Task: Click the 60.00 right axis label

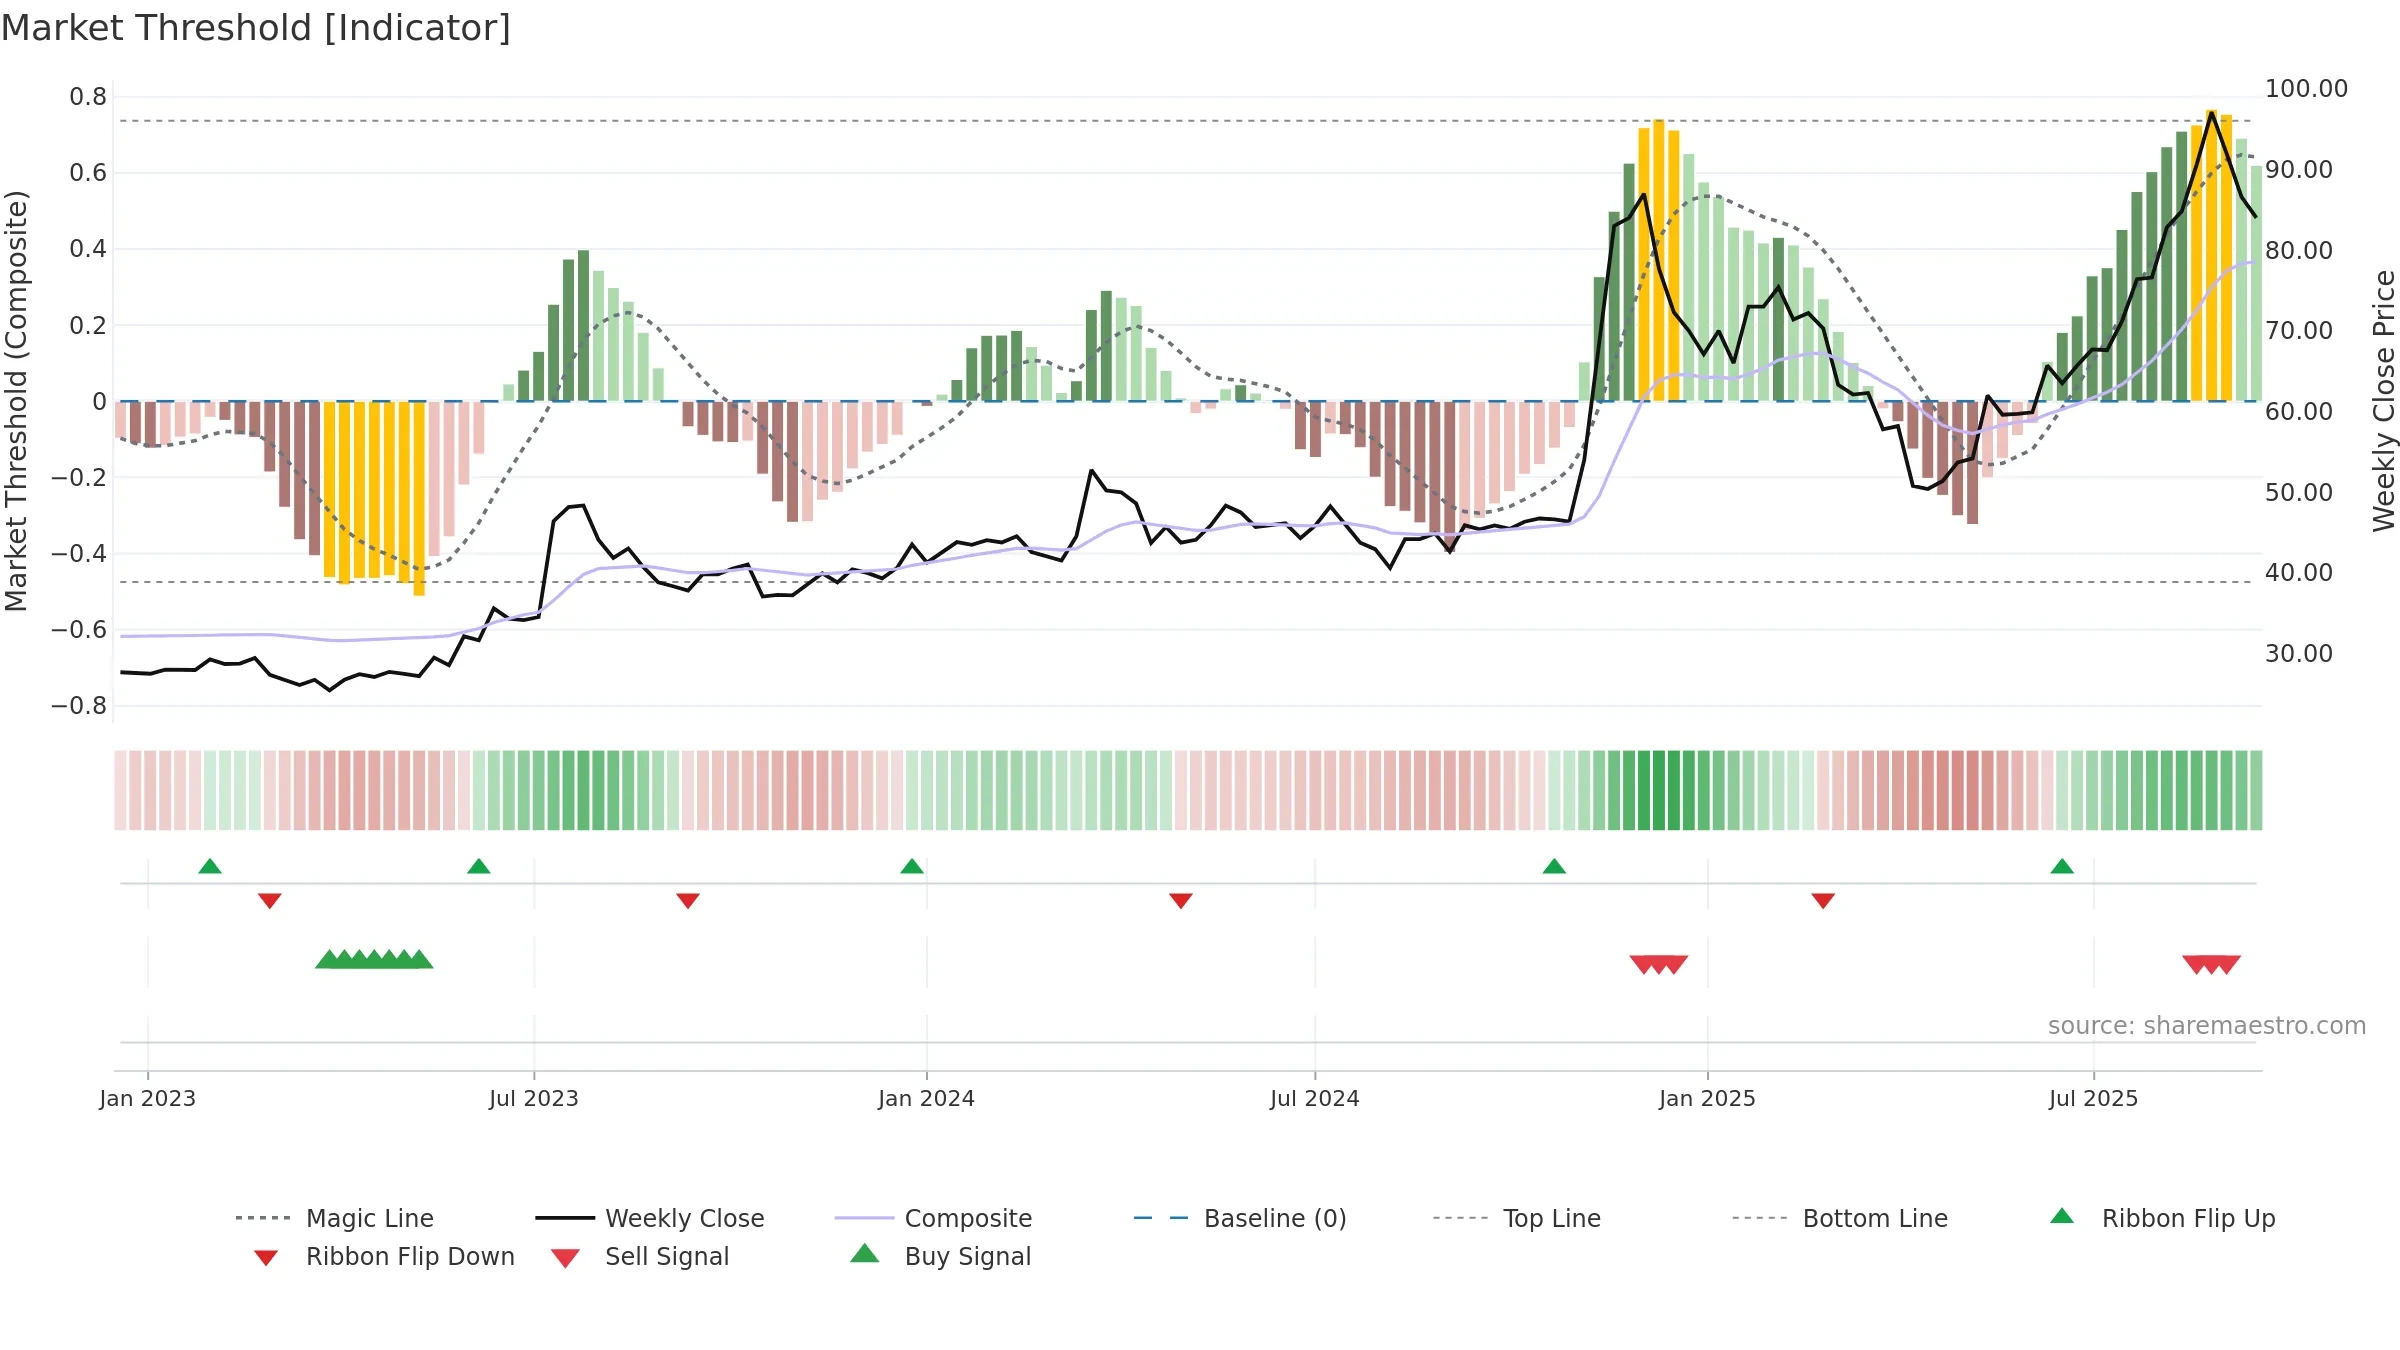Action: click(2299, 412)
